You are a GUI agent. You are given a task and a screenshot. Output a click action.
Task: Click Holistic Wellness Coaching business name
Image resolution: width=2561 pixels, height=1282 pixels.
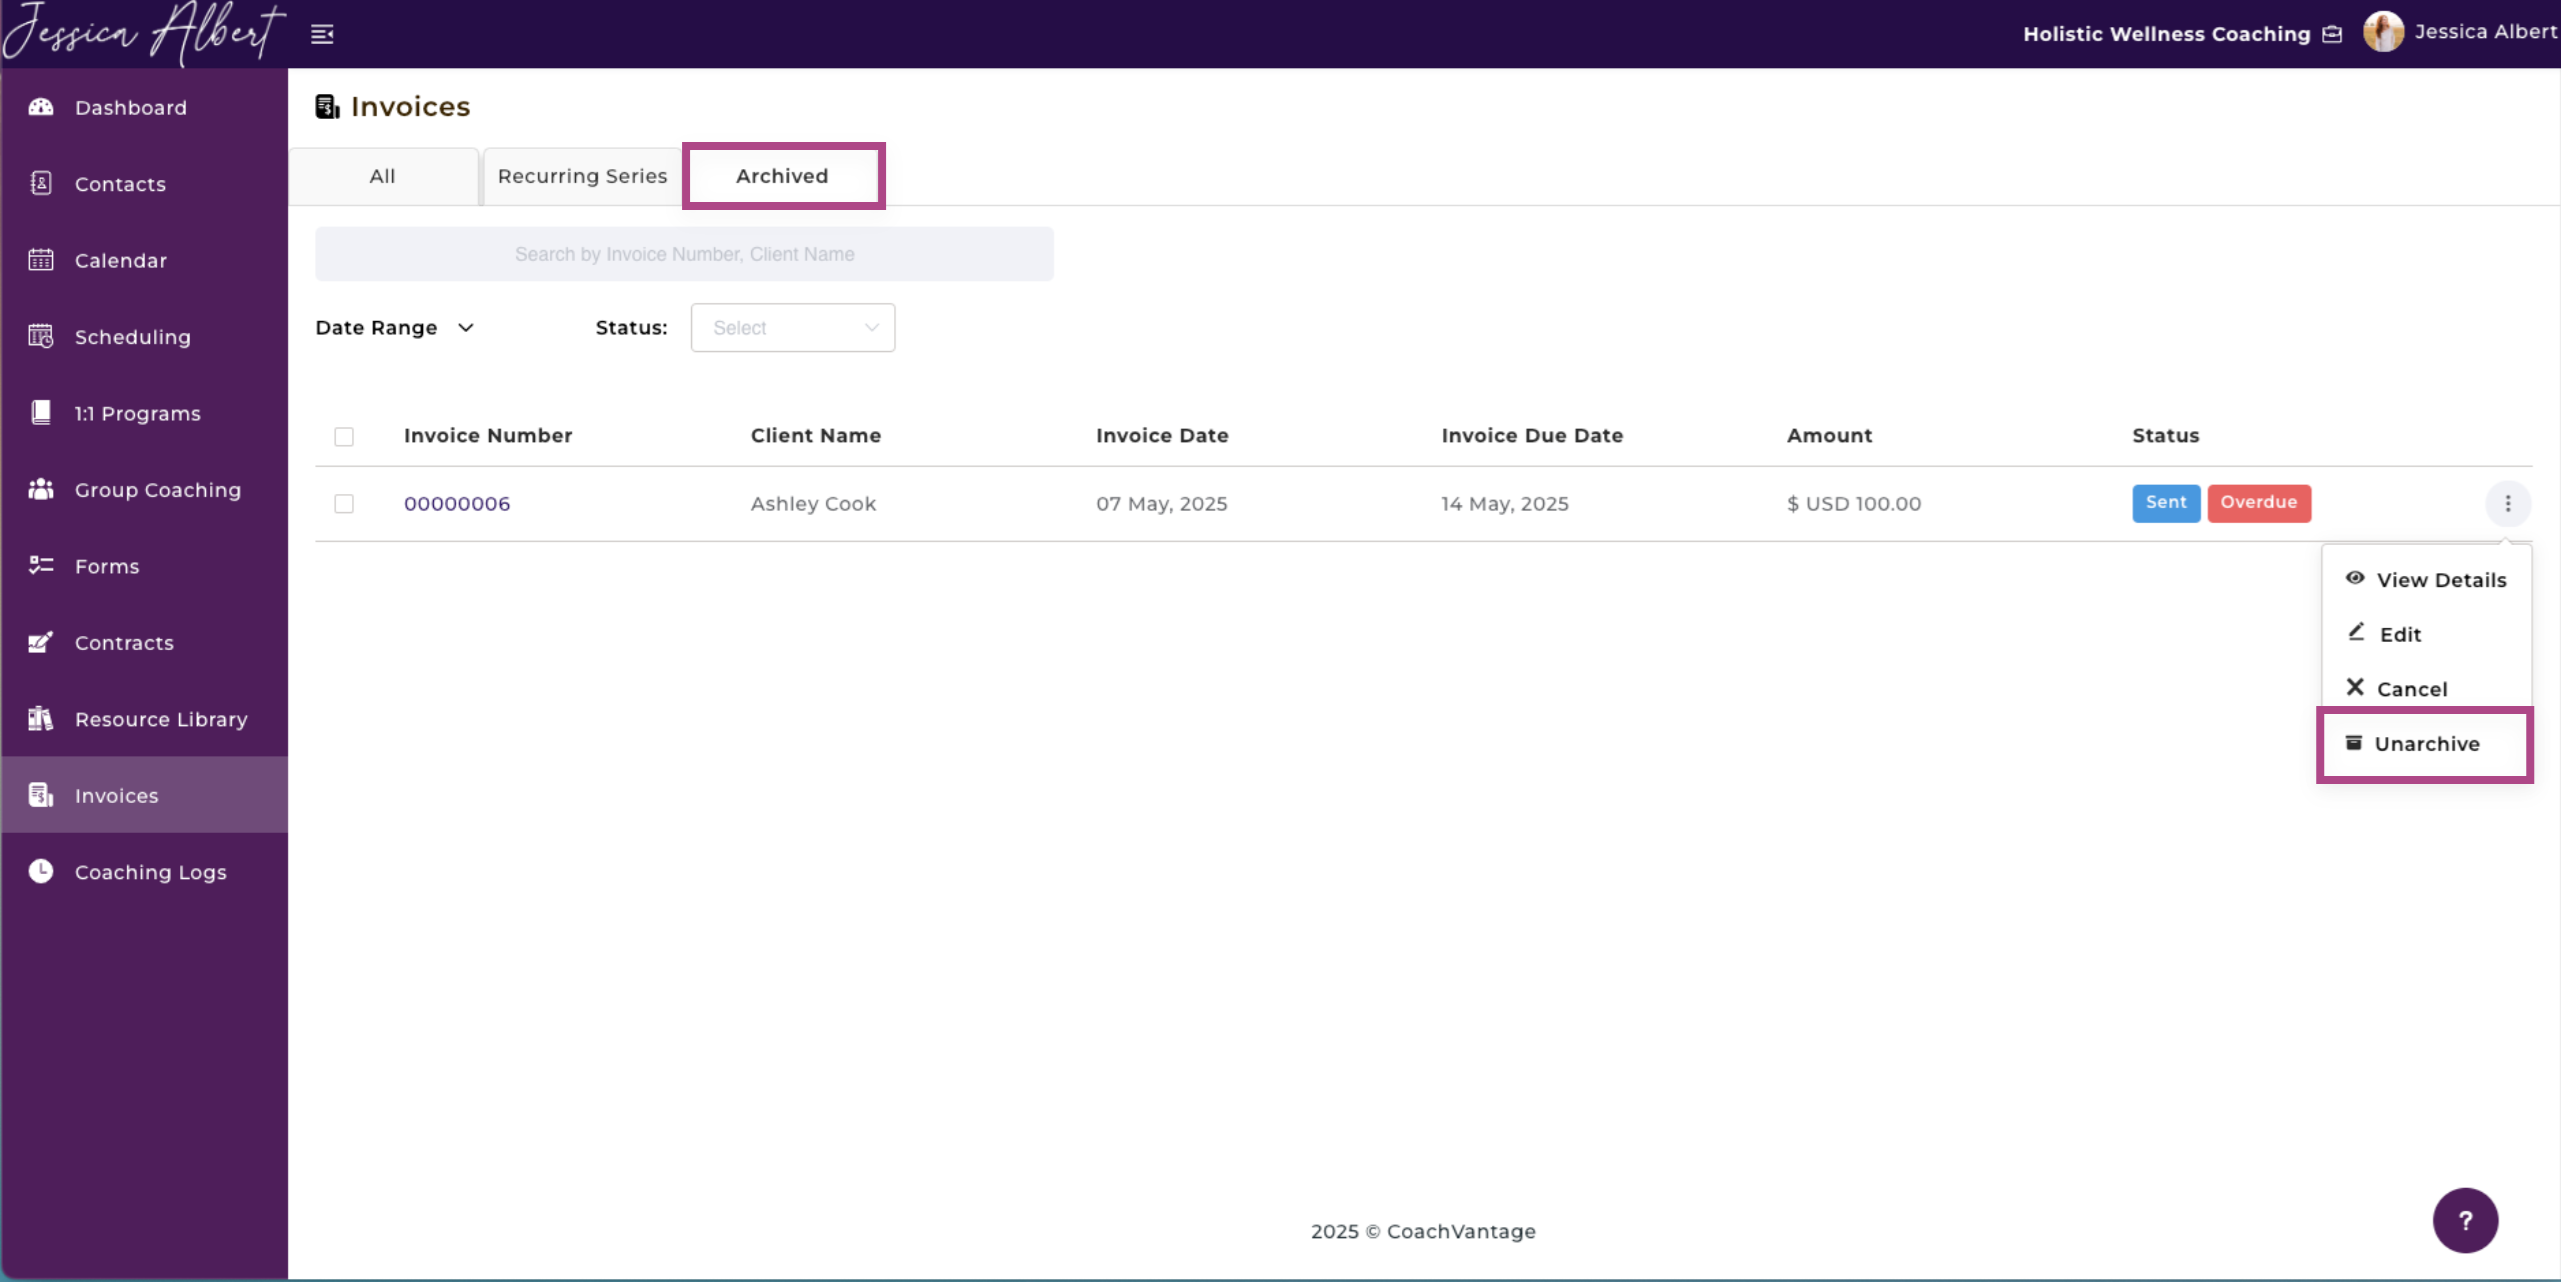pos(2166,34)
